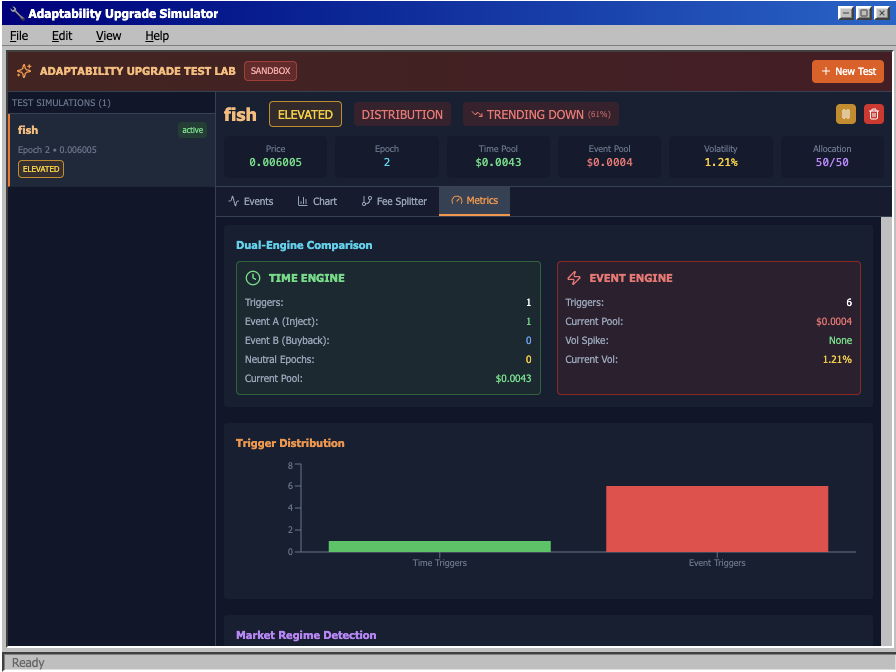
Task: Click the Time Engine clock icon
Action: click(253, 278)
